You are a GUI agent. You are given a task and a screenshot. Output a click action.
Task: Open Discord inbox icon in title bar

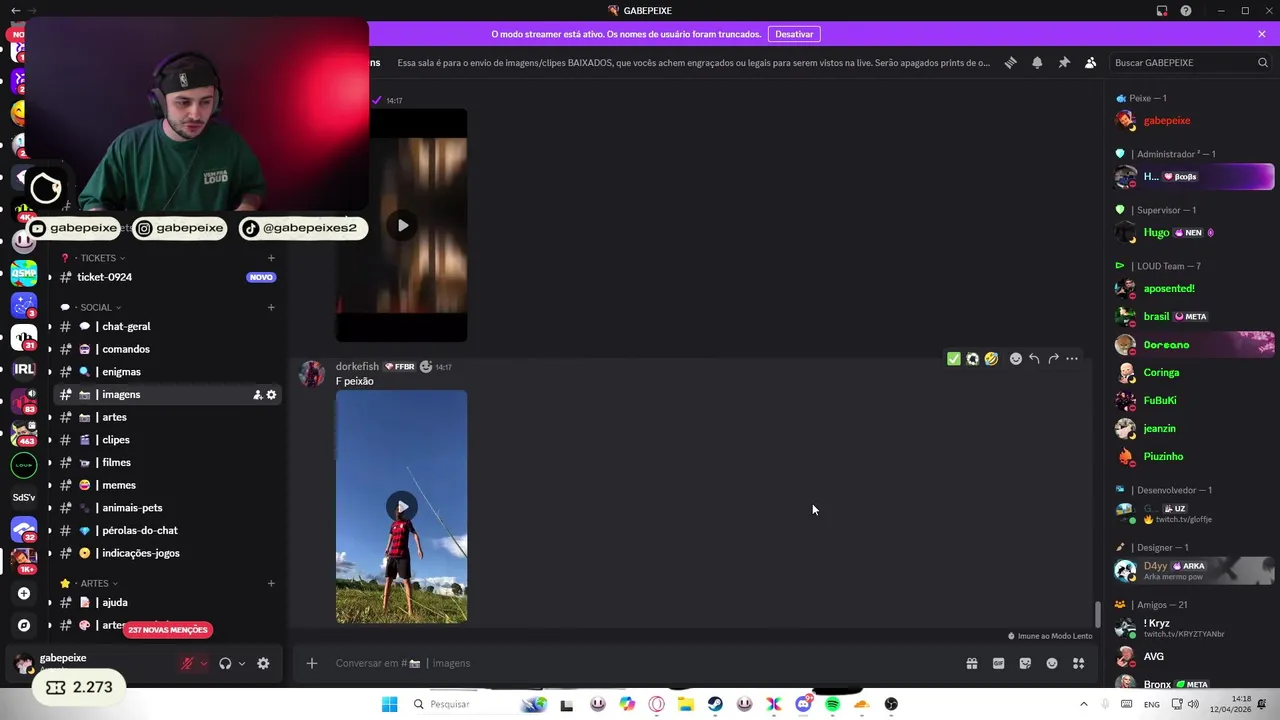pyautogui.click(x=1162, y=11)
